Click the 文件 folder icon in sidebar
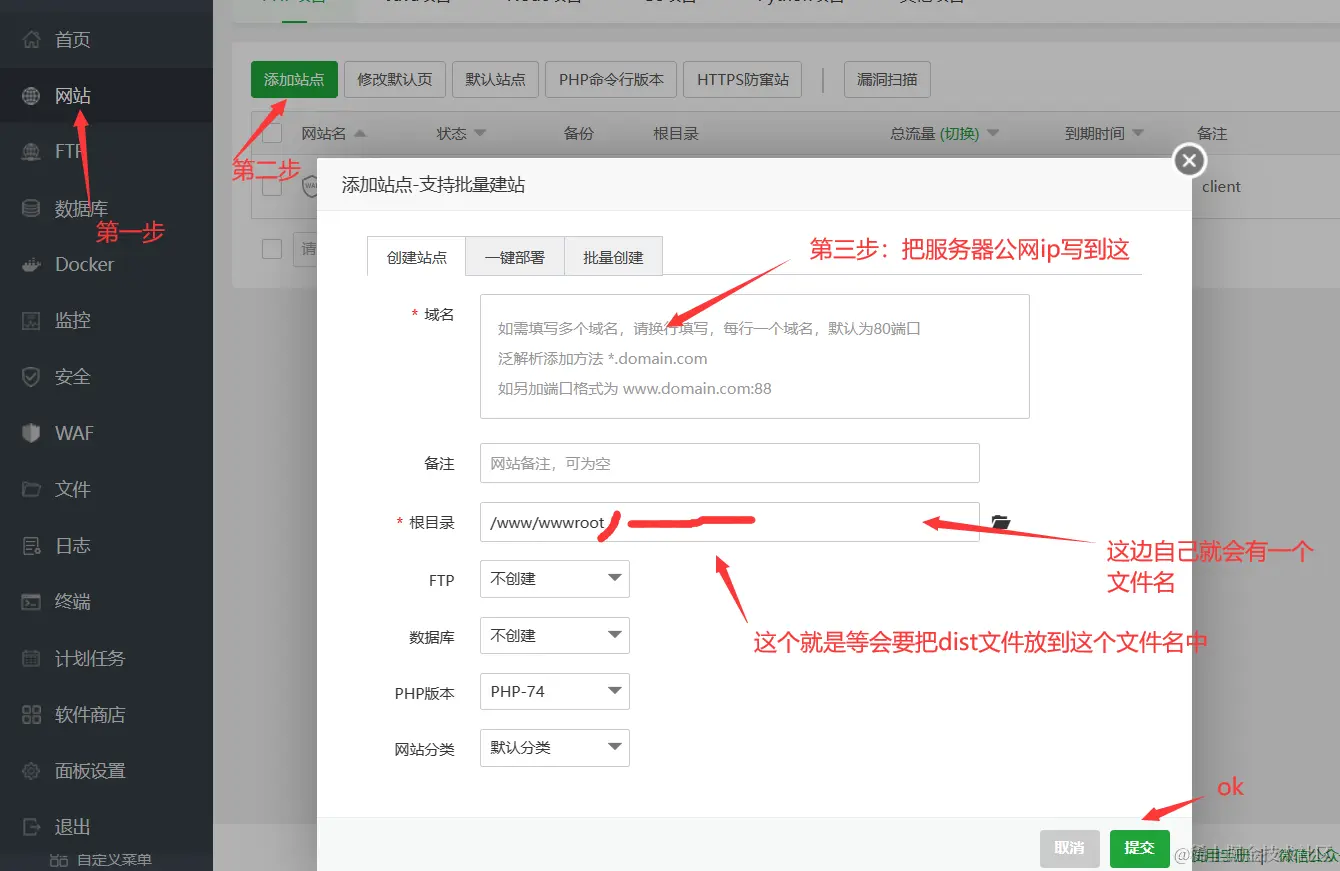 [33, 489]
